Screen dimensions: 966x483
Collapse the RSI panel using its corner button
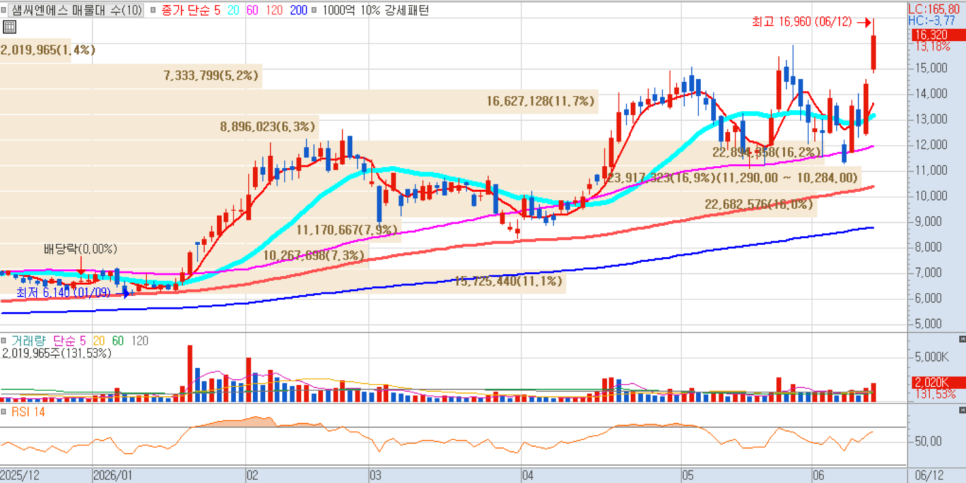coord(962,410)
